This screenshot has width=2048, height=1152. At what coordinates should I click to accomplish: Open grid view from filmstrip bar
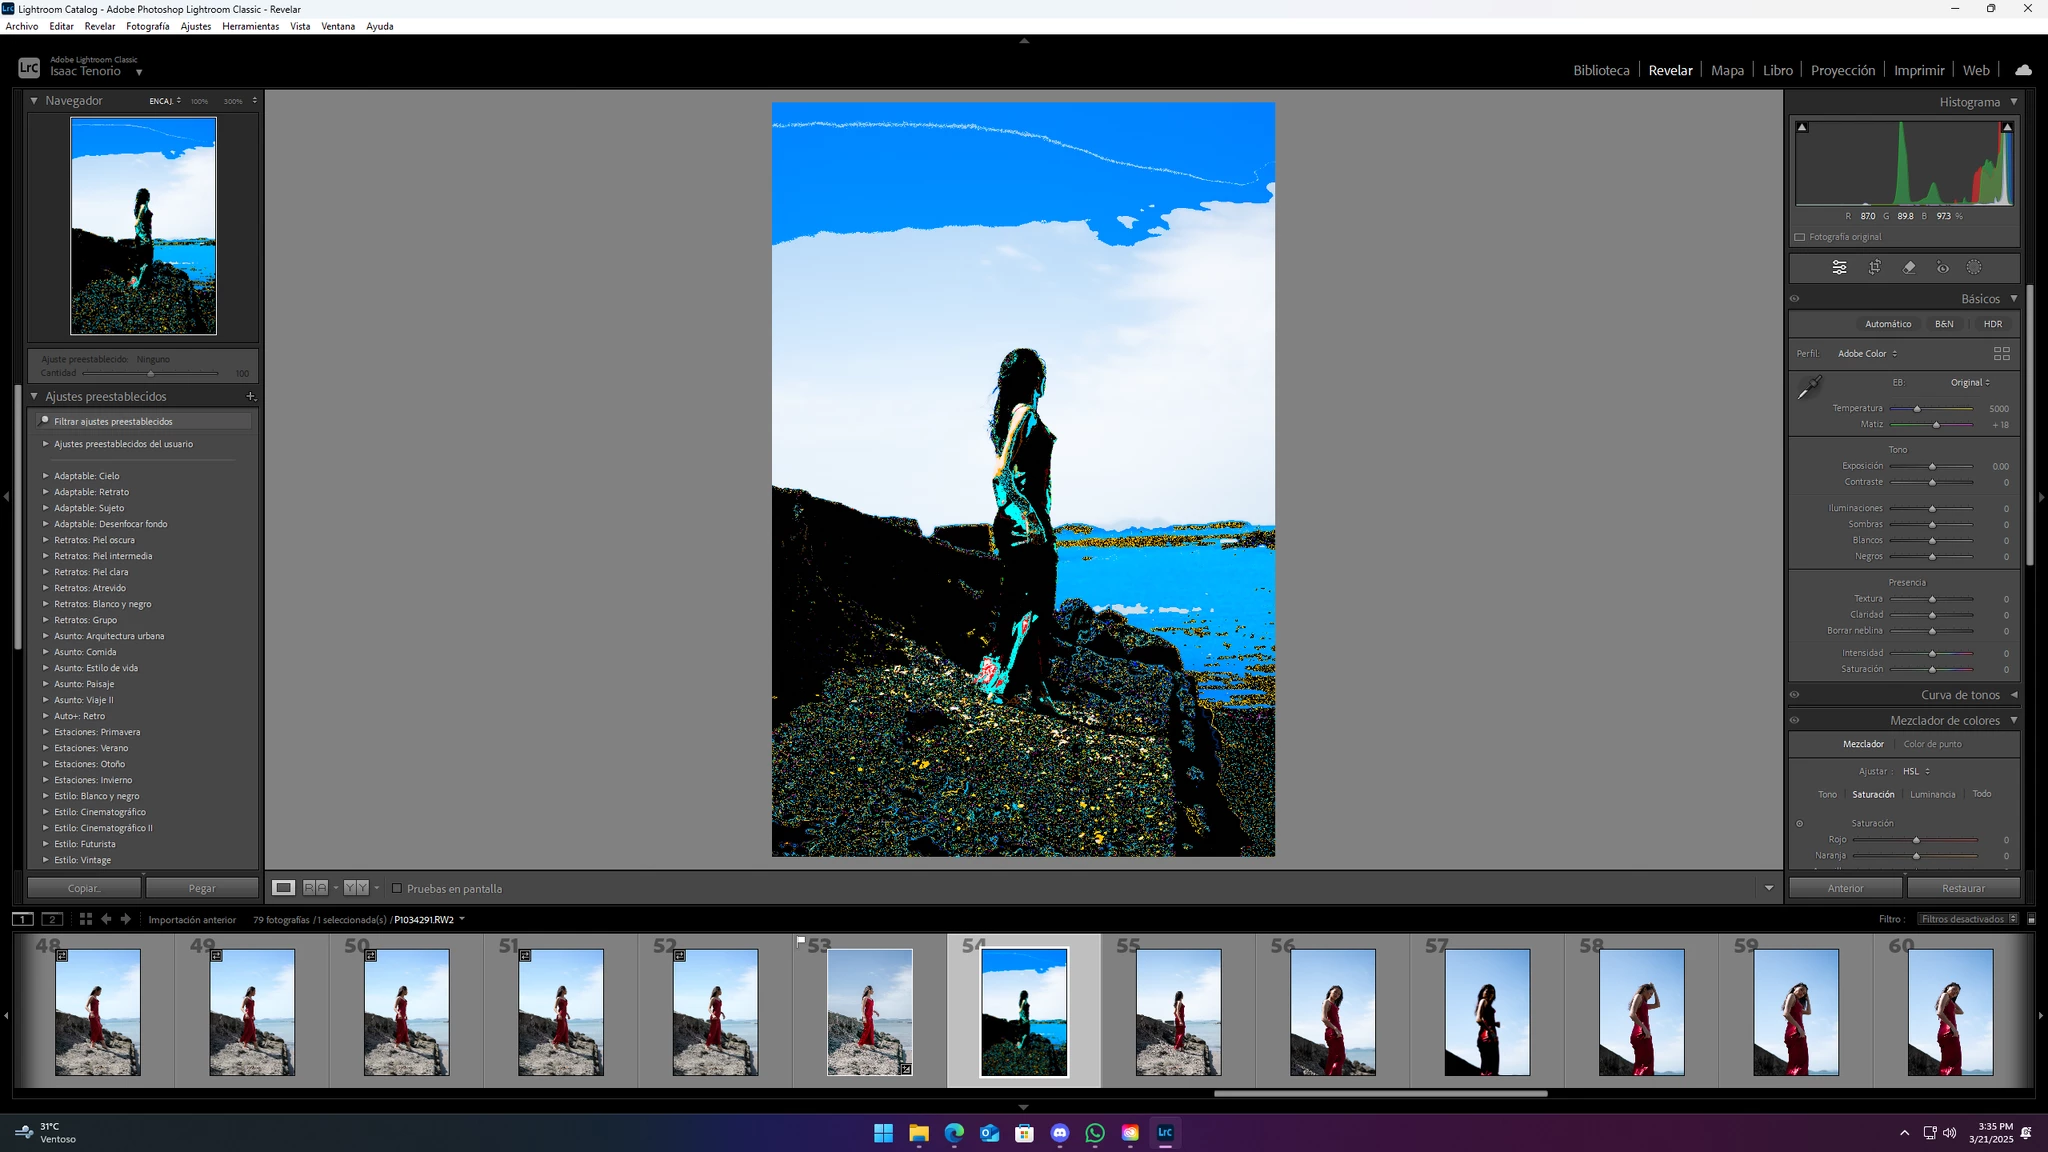coord(85,919)
